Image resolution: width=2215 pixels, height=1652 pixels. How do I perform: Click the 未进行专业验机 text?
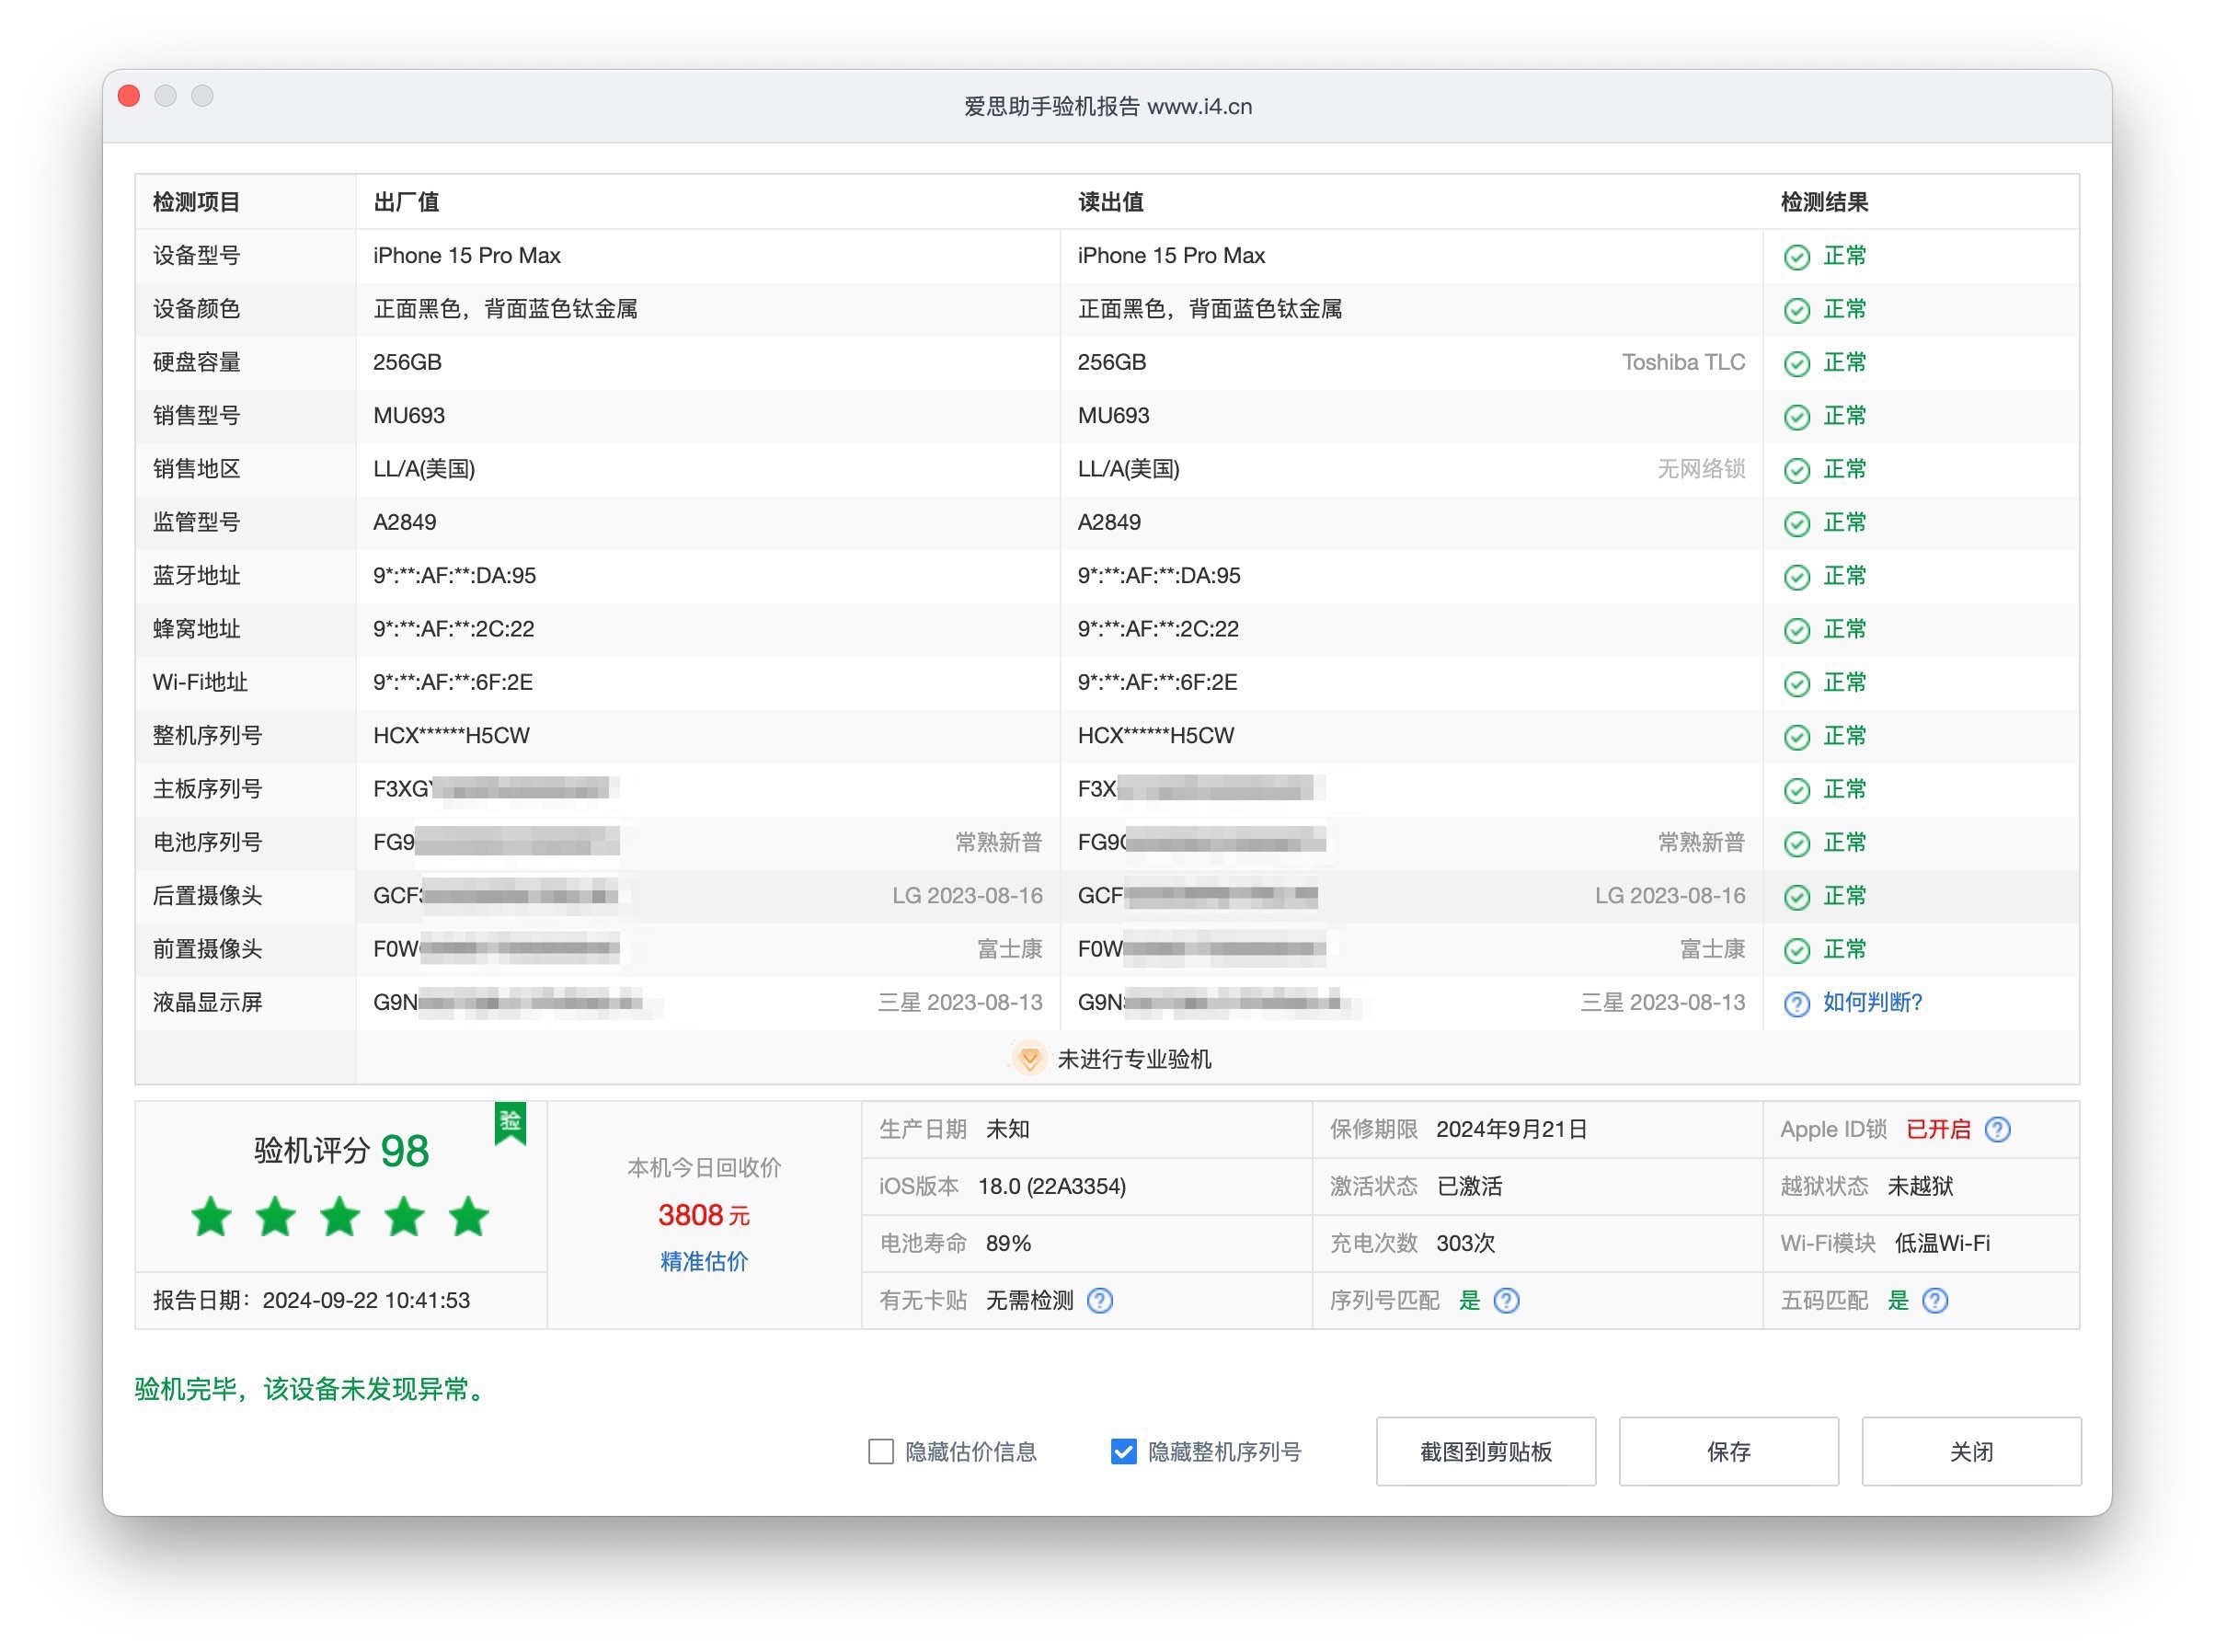tap(1134, 1059)
